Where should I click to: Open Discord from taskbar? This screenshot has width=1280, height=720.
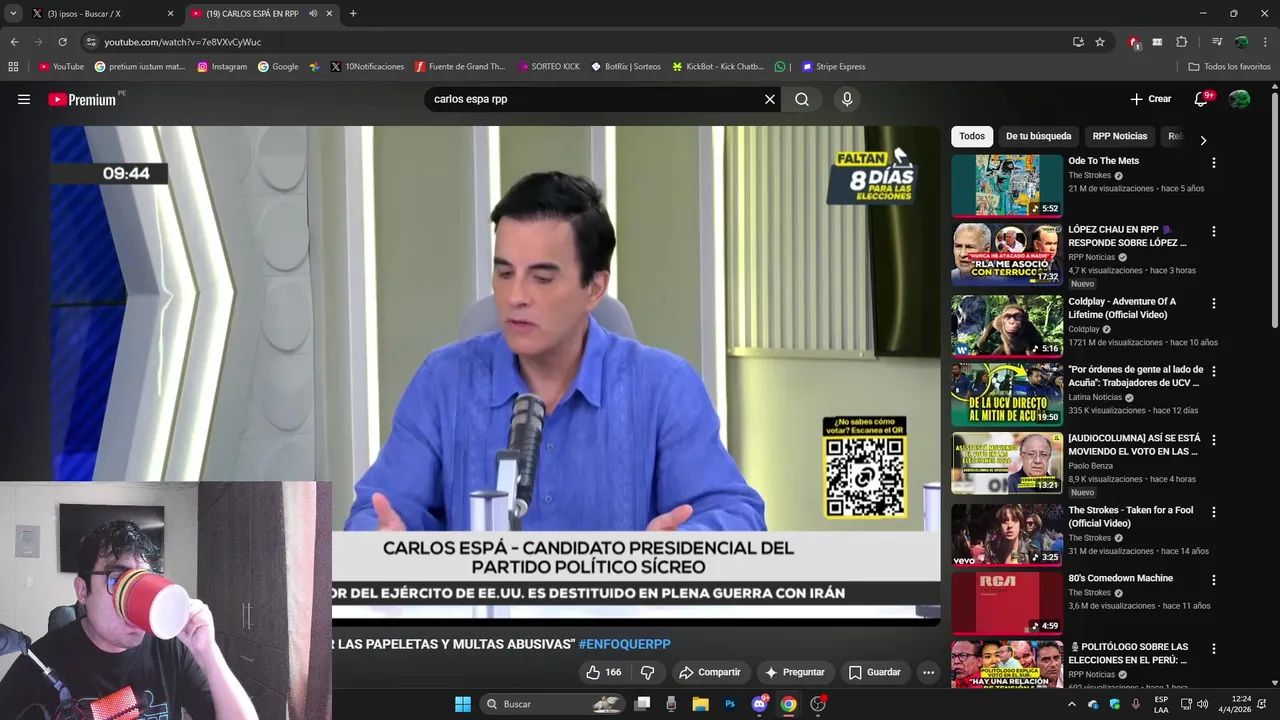(759, 704)
